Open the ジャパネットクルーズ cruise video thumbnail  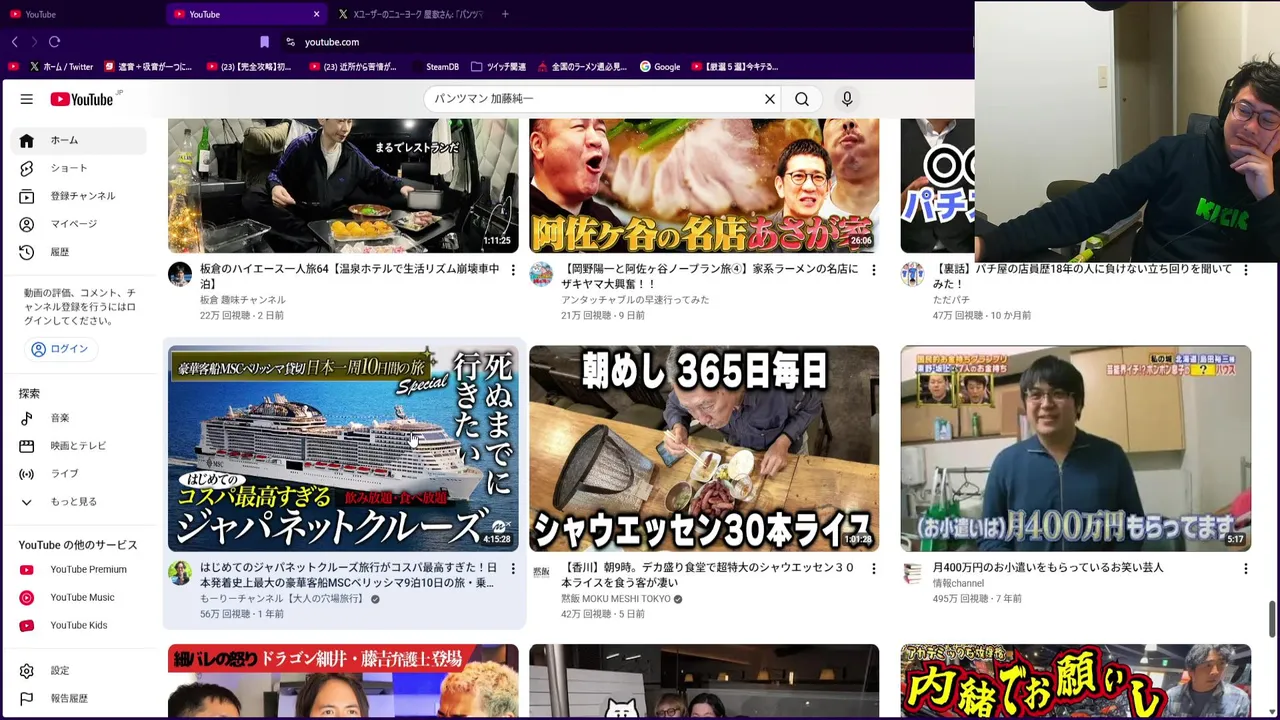point(343,448)
